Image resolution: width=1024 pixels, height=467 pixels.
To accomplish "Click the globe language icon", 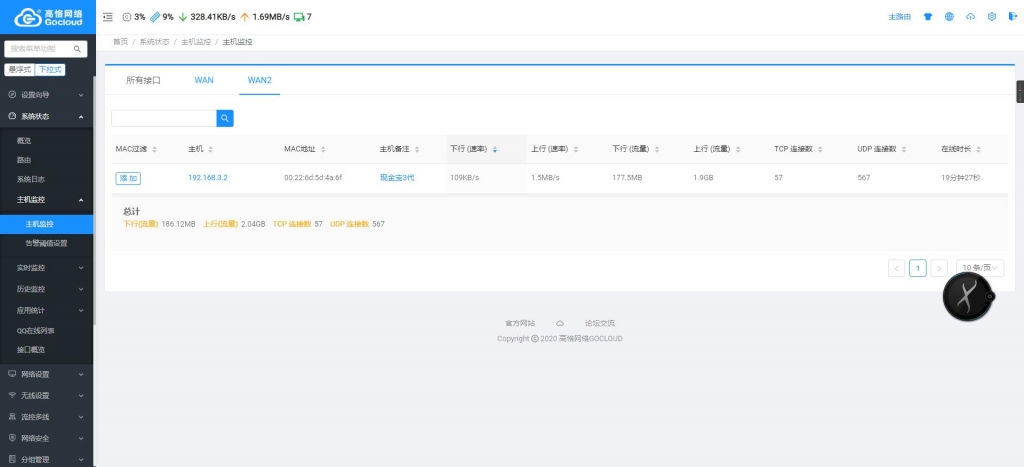I will coord(949,17).
